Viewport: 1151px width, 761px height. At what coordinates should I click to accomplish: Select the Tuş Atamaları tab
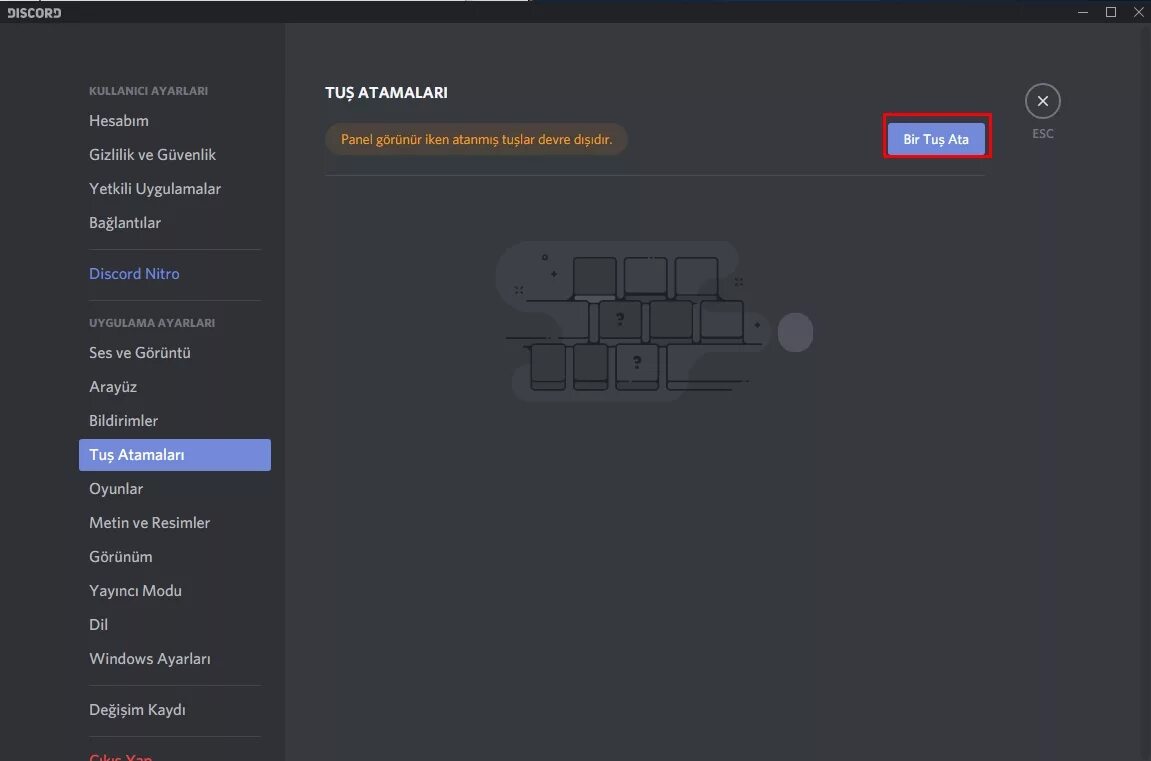(175, 455)
